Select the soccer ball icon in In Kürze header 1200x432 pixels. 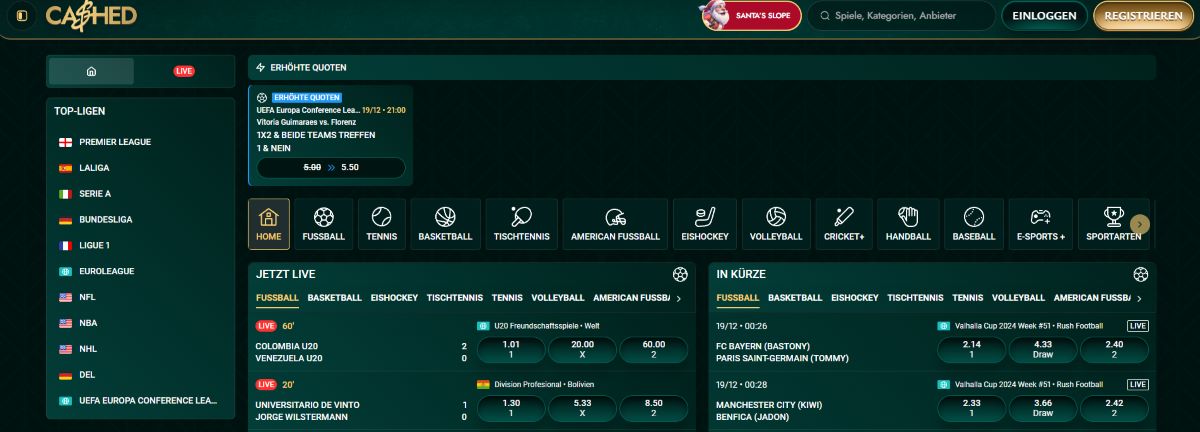coord(1141,274)
